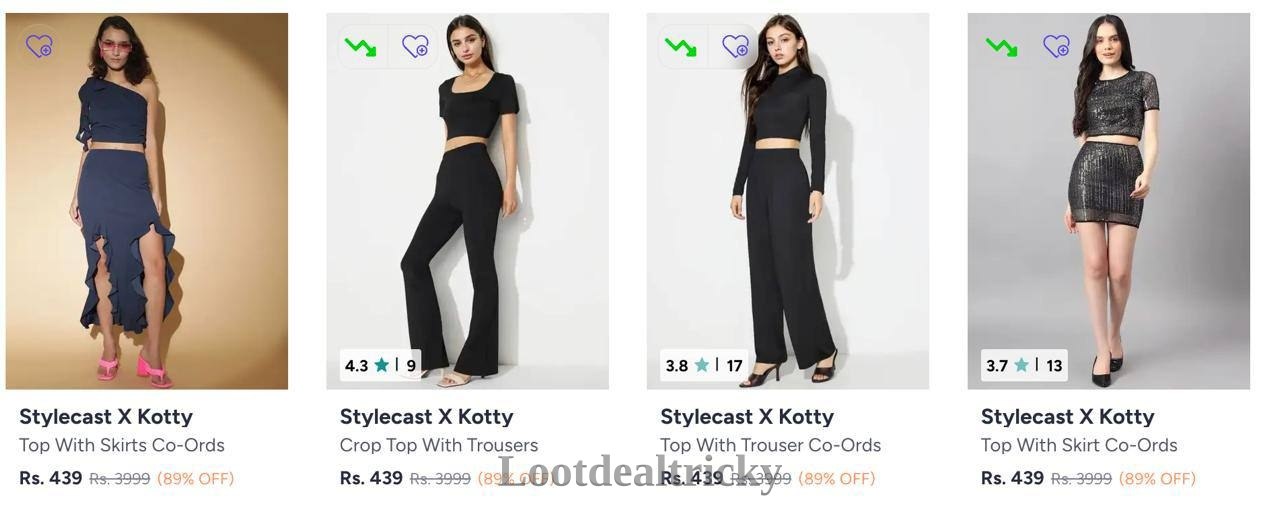Click Top With Skirts Co-Ords title
The height and width of the screenshot is (506, 1280).
[x=122, y=445]
